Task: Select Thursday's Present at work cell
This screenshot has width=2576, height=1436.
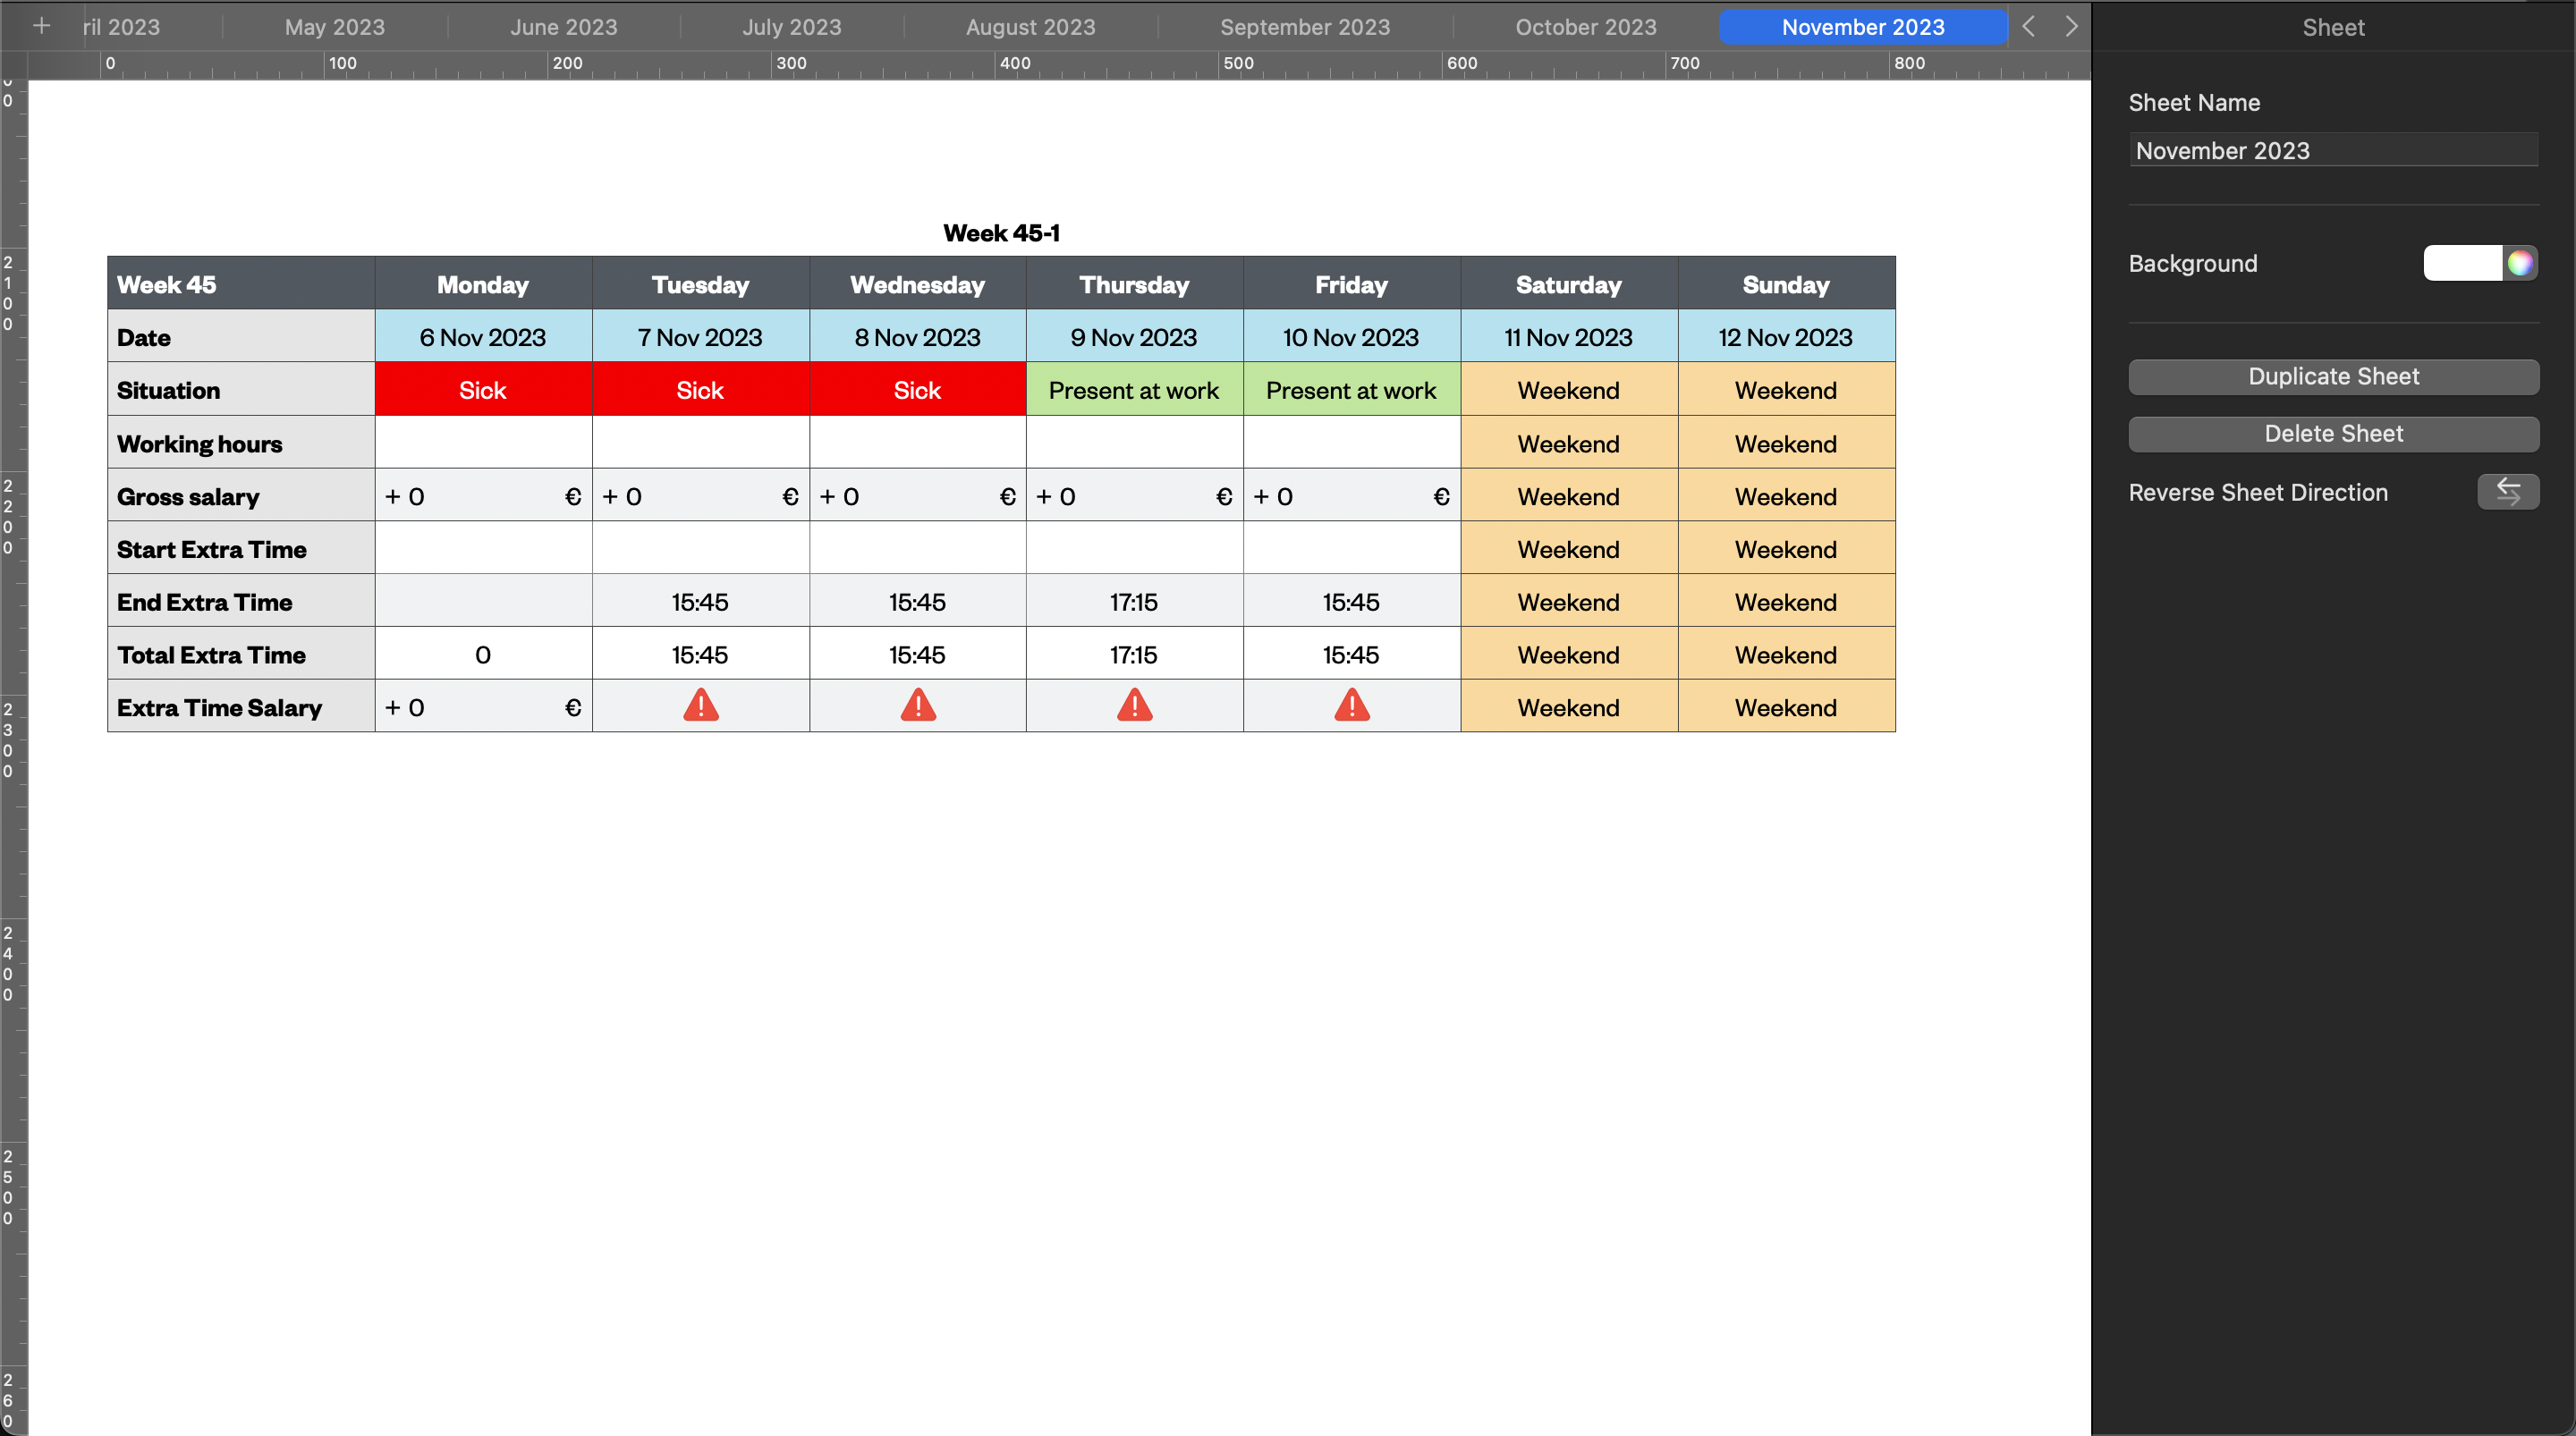Action: (x=1134, y=390)
